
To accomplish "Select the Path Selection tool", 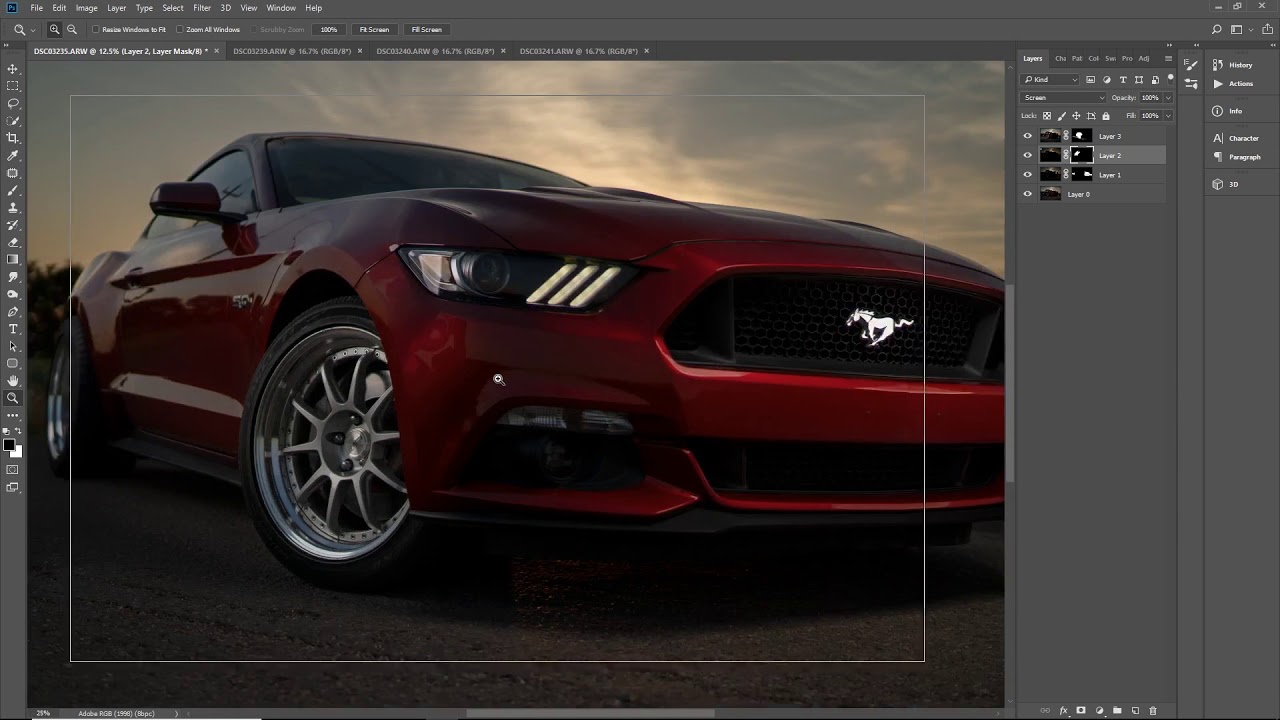I will tap(13, 346).
